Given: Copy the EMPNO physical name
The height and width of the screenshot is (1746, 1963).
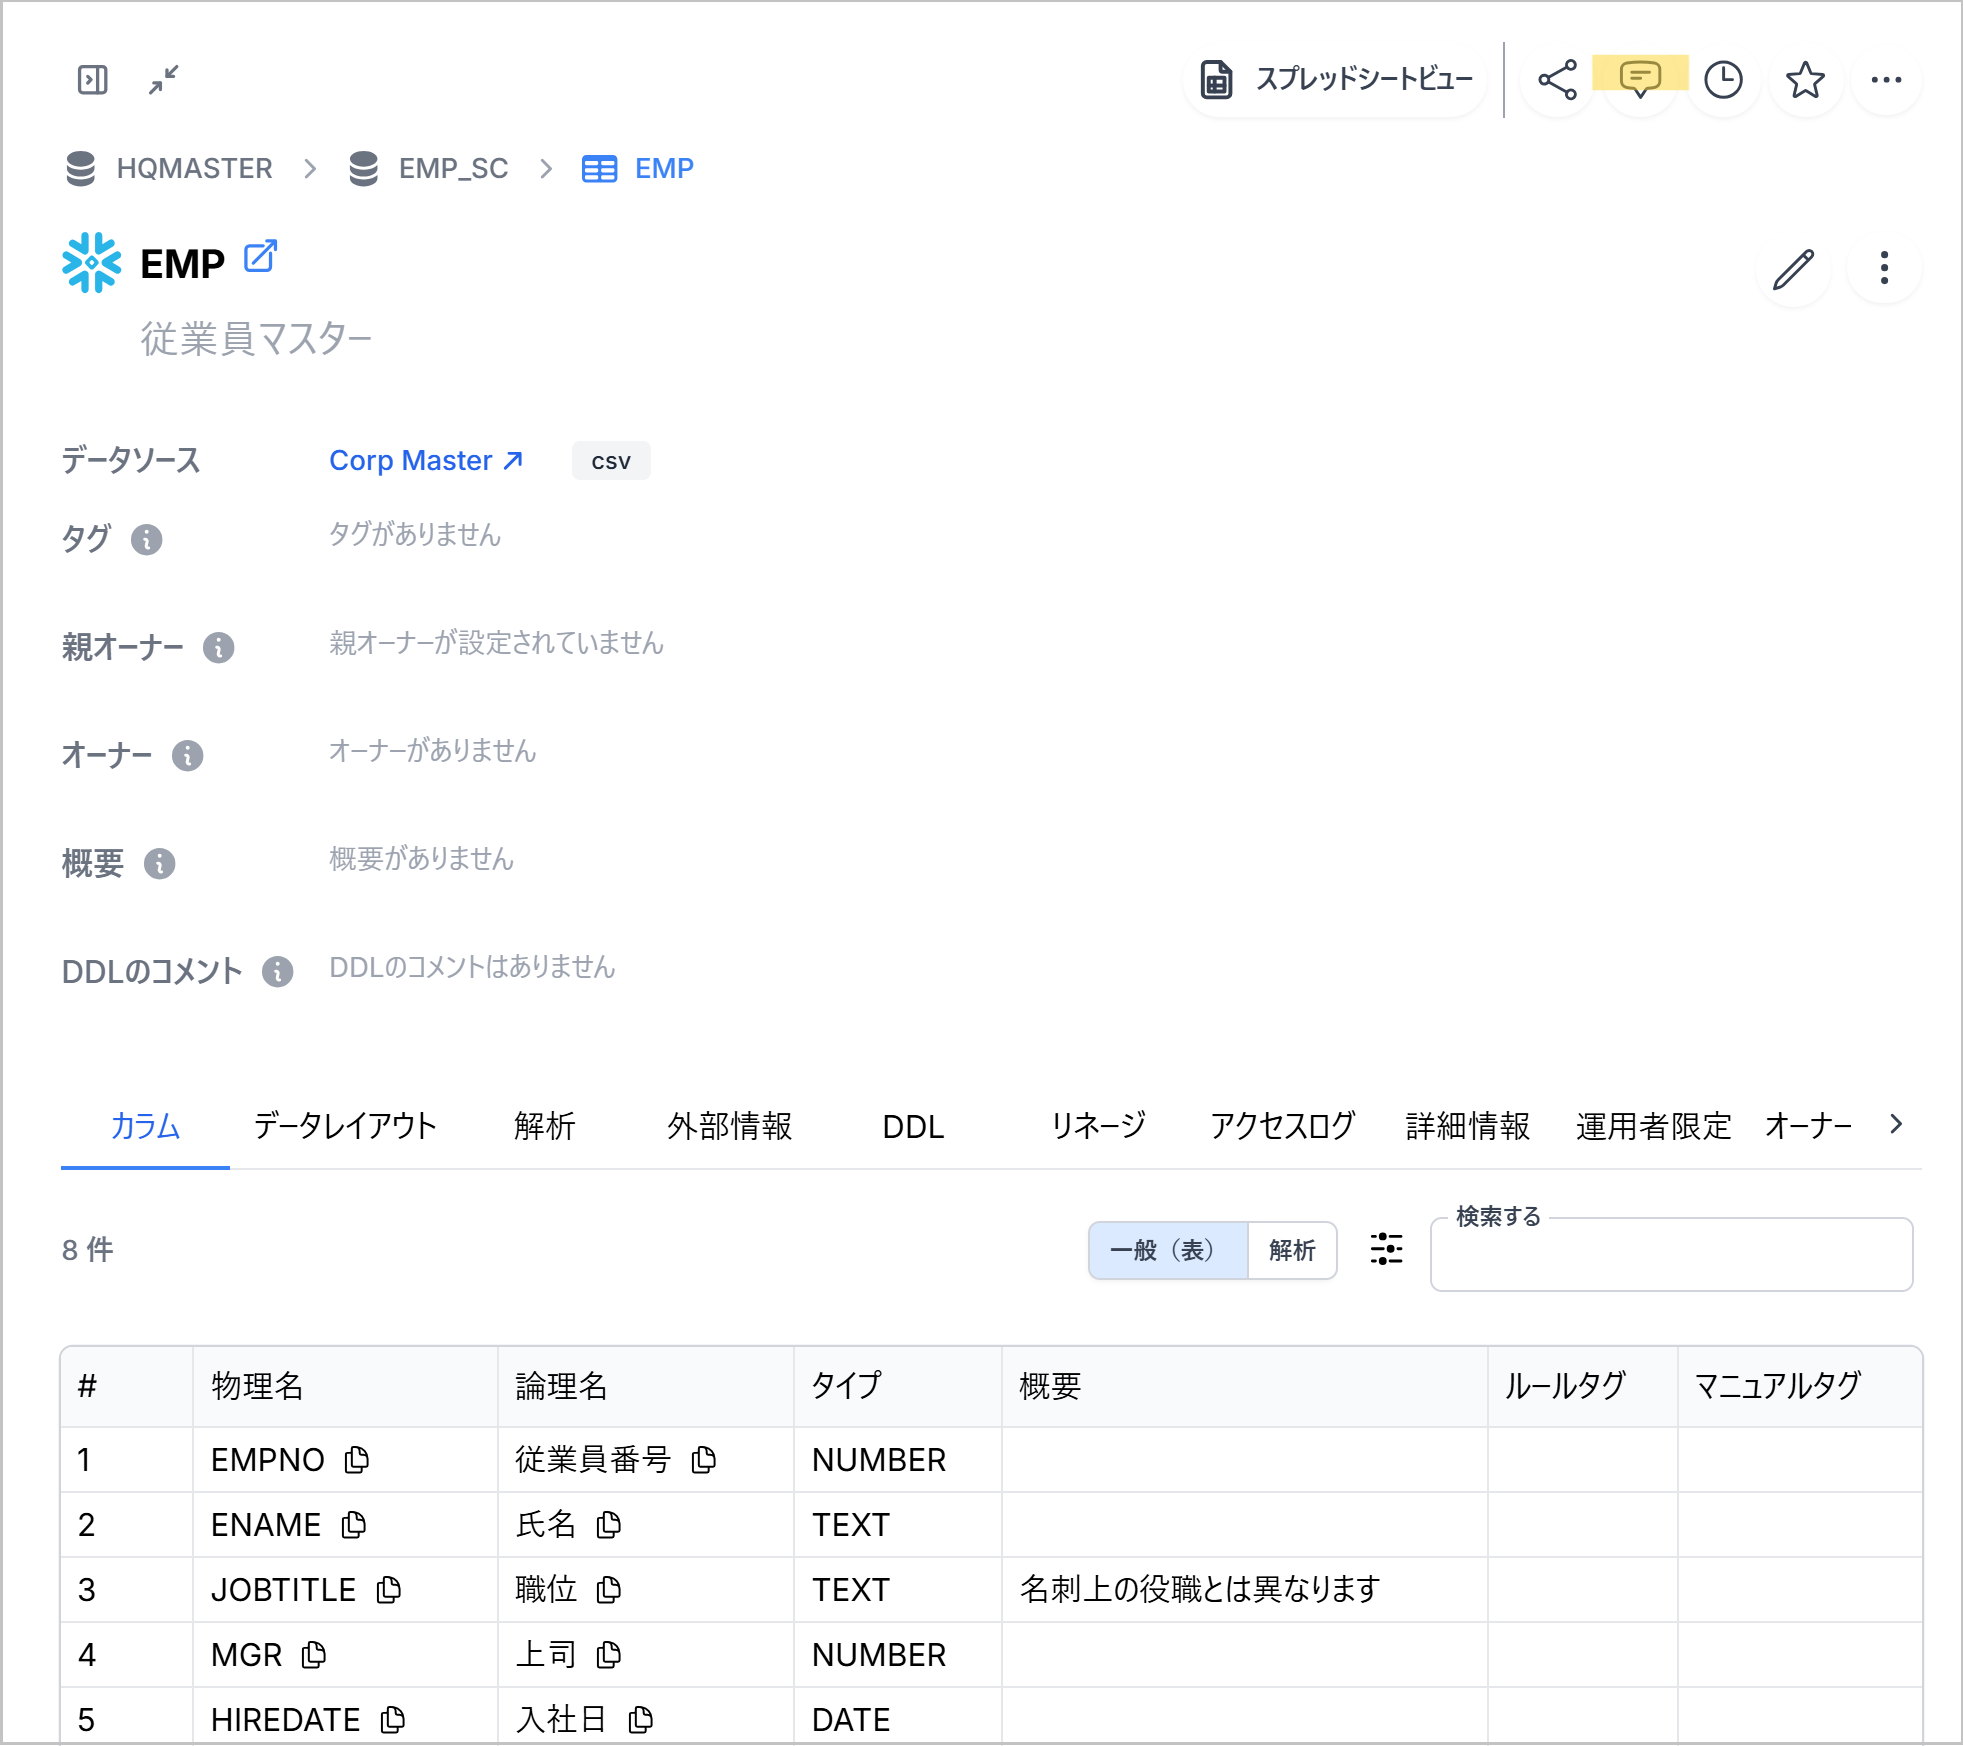Looking at the screenshot, I should click(357, 1460).
